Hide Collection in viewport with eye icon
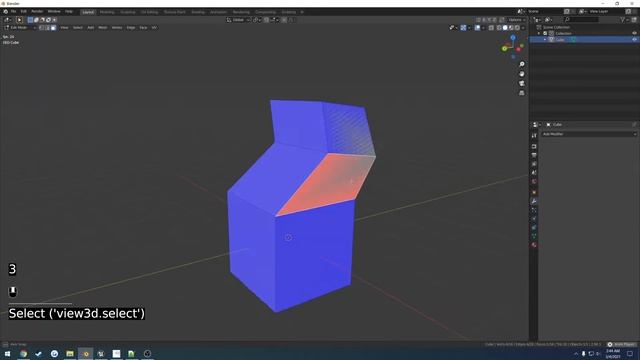The image size is (640, 360). (634, 33)
